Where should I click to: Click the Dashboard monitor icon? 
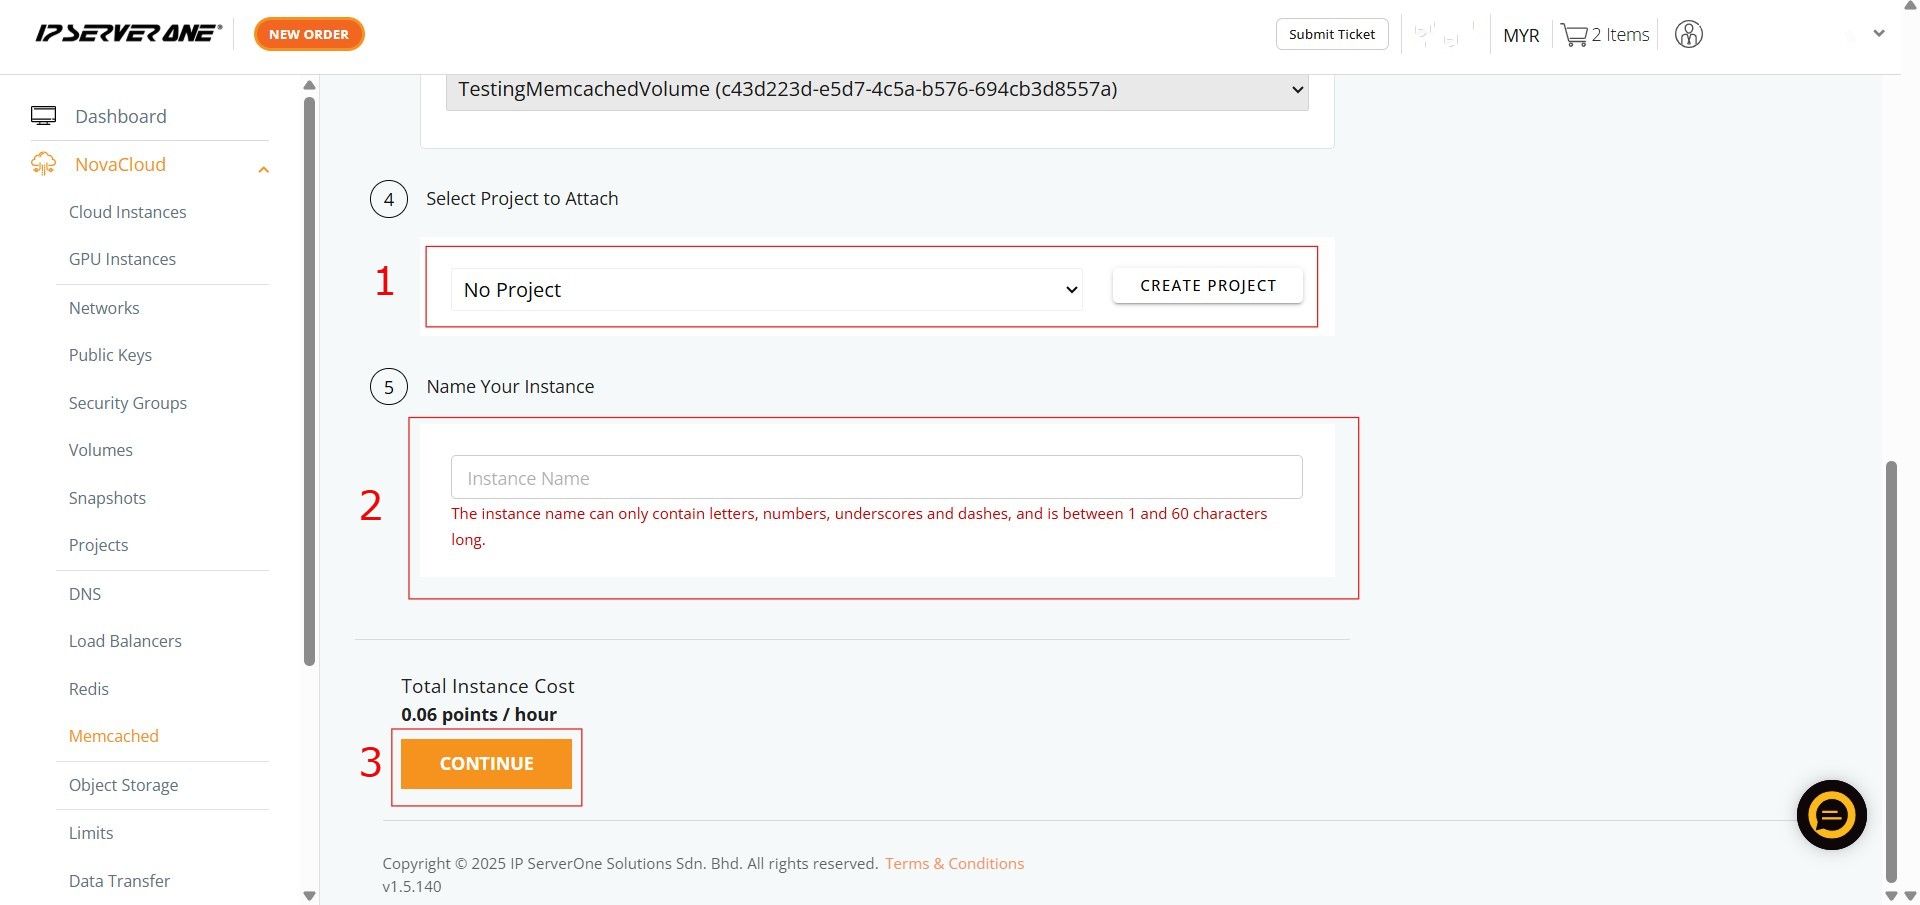click(x=43, y=116)
